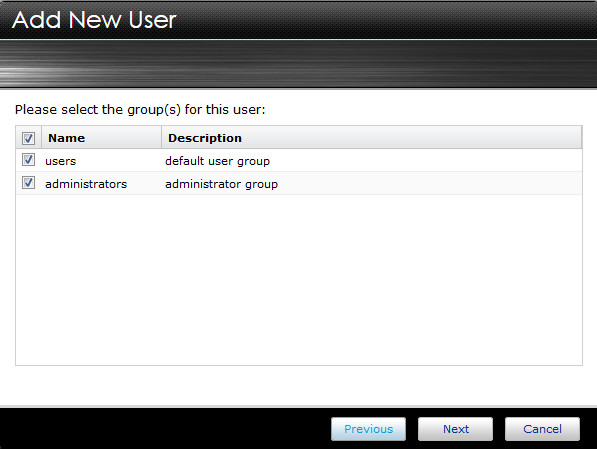This screenshot has height=449, width=597.
Task: Go back with the Previous button
Action: [x=368, y=429]
